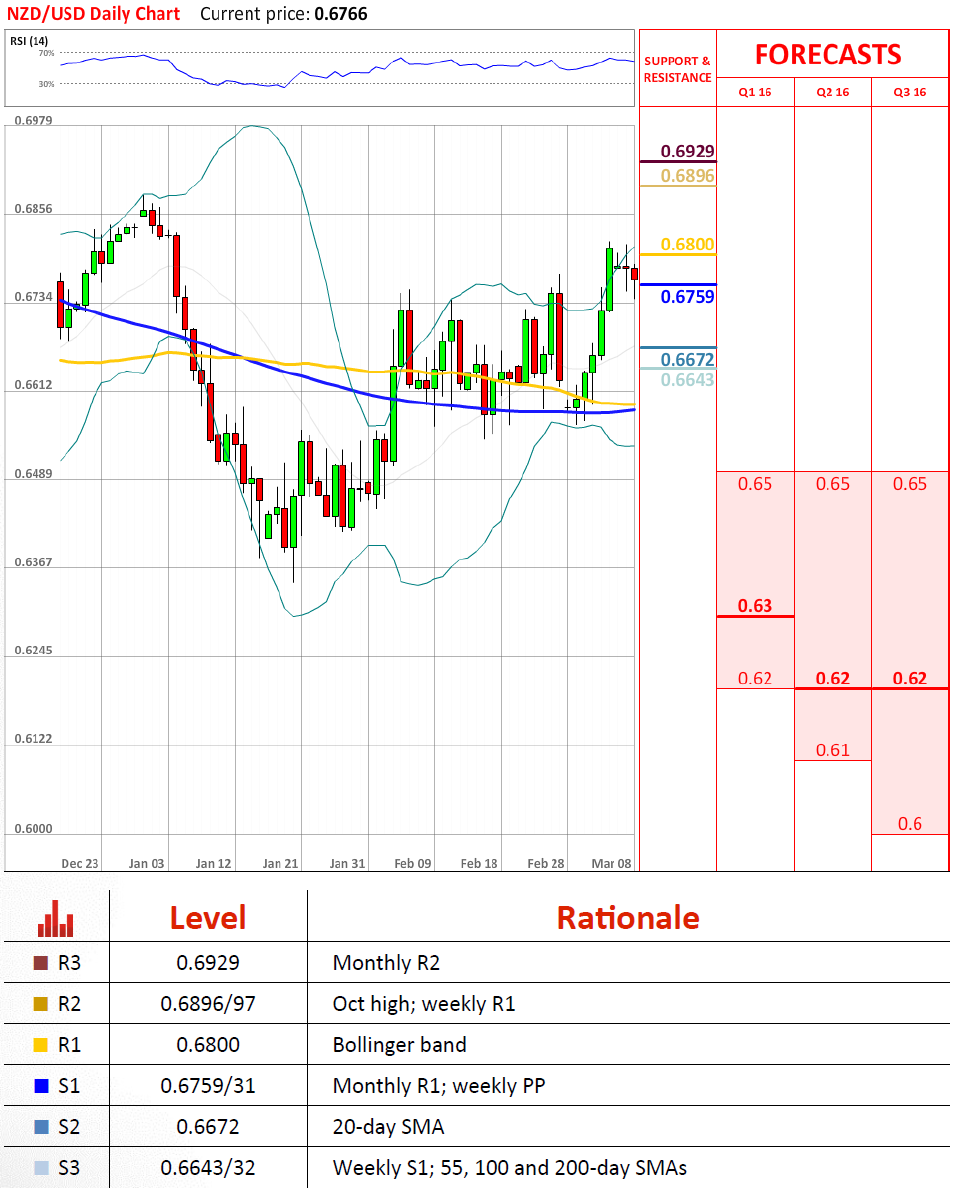
Task: Select the NZD/USD Daily Chart title
Action: click(93, 14)
